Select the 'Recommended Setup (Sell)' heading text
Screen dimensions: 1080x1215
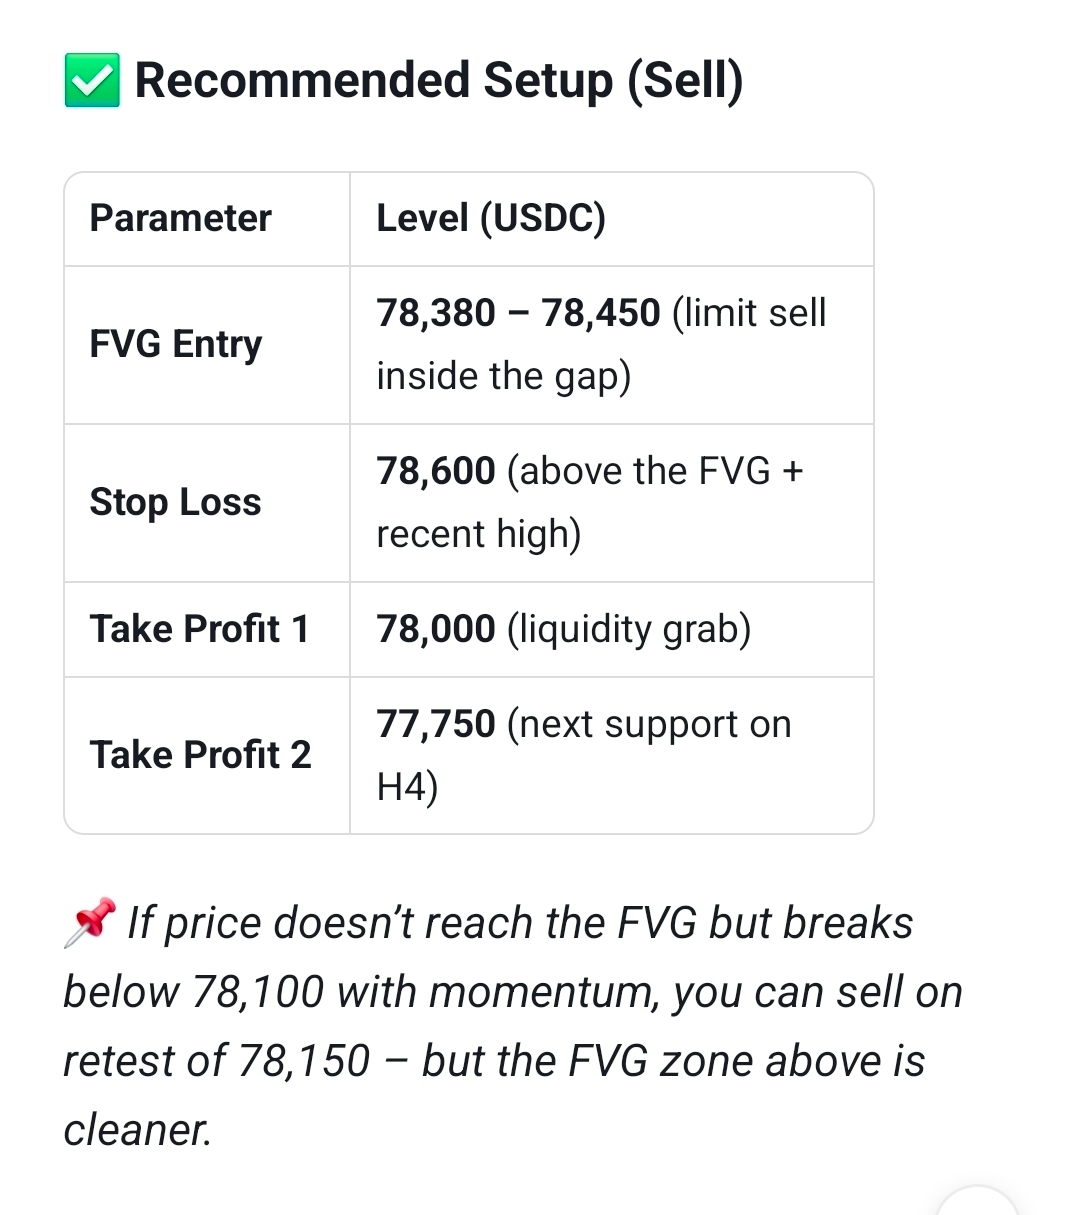439,81
